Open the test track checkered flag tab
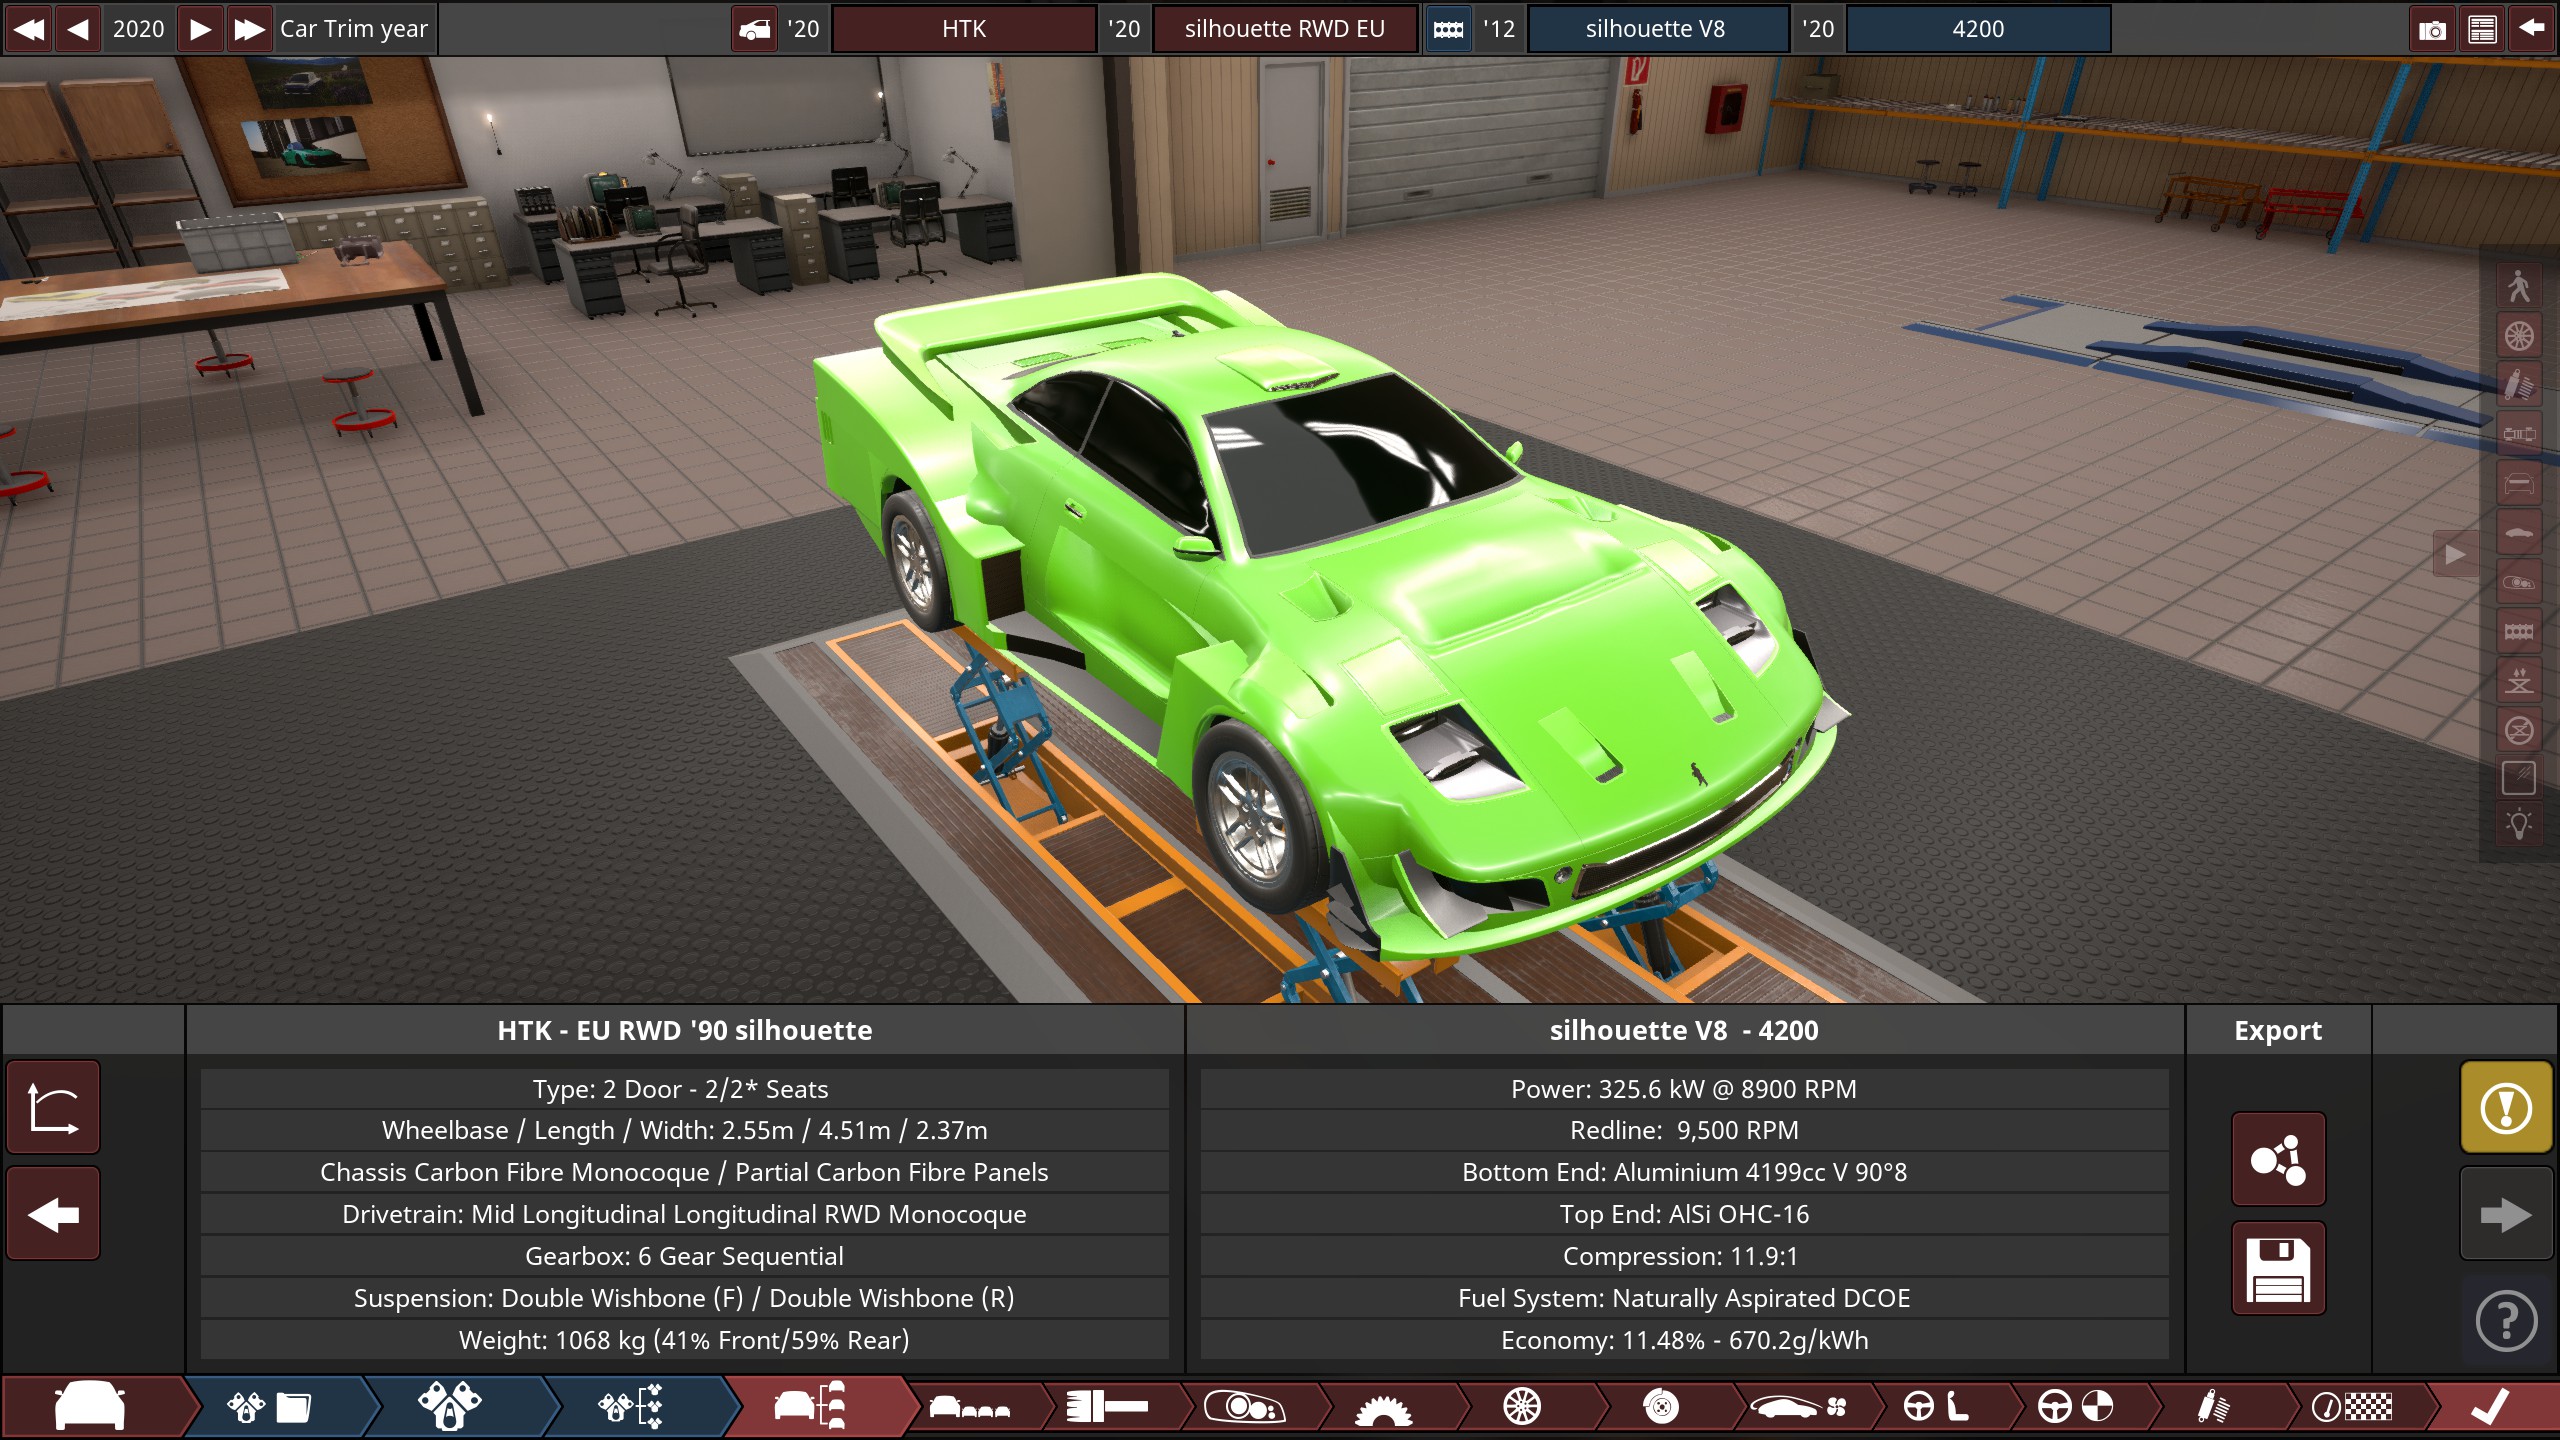This screenshot has width=2560, height=1440. [x=2351, y=1407]
